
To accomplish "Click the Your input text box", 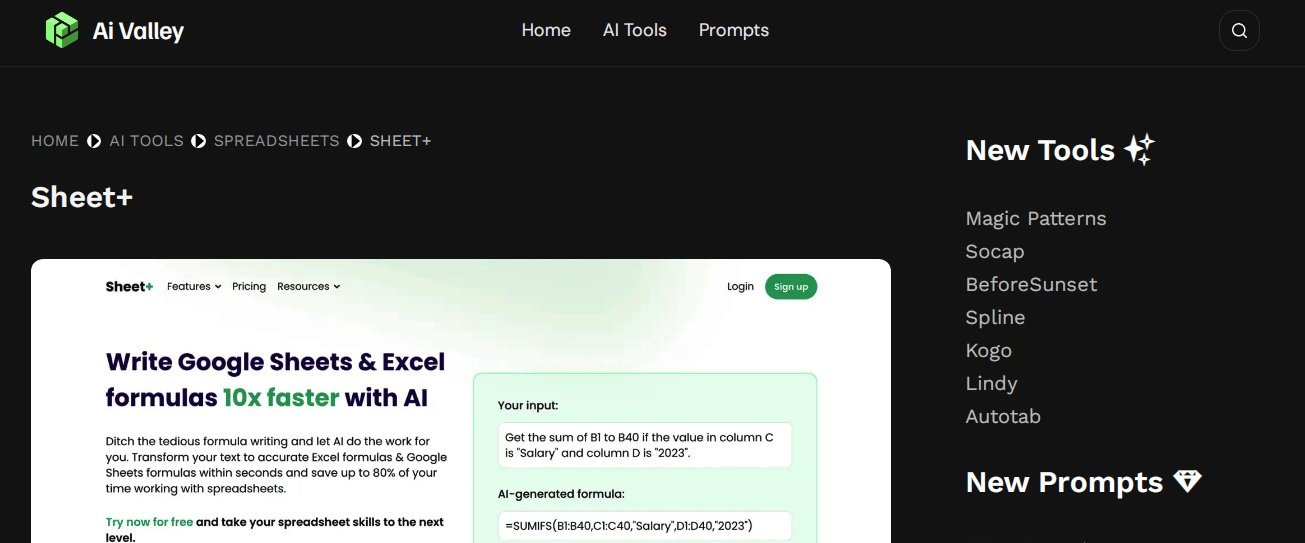I will coord(645,445).
